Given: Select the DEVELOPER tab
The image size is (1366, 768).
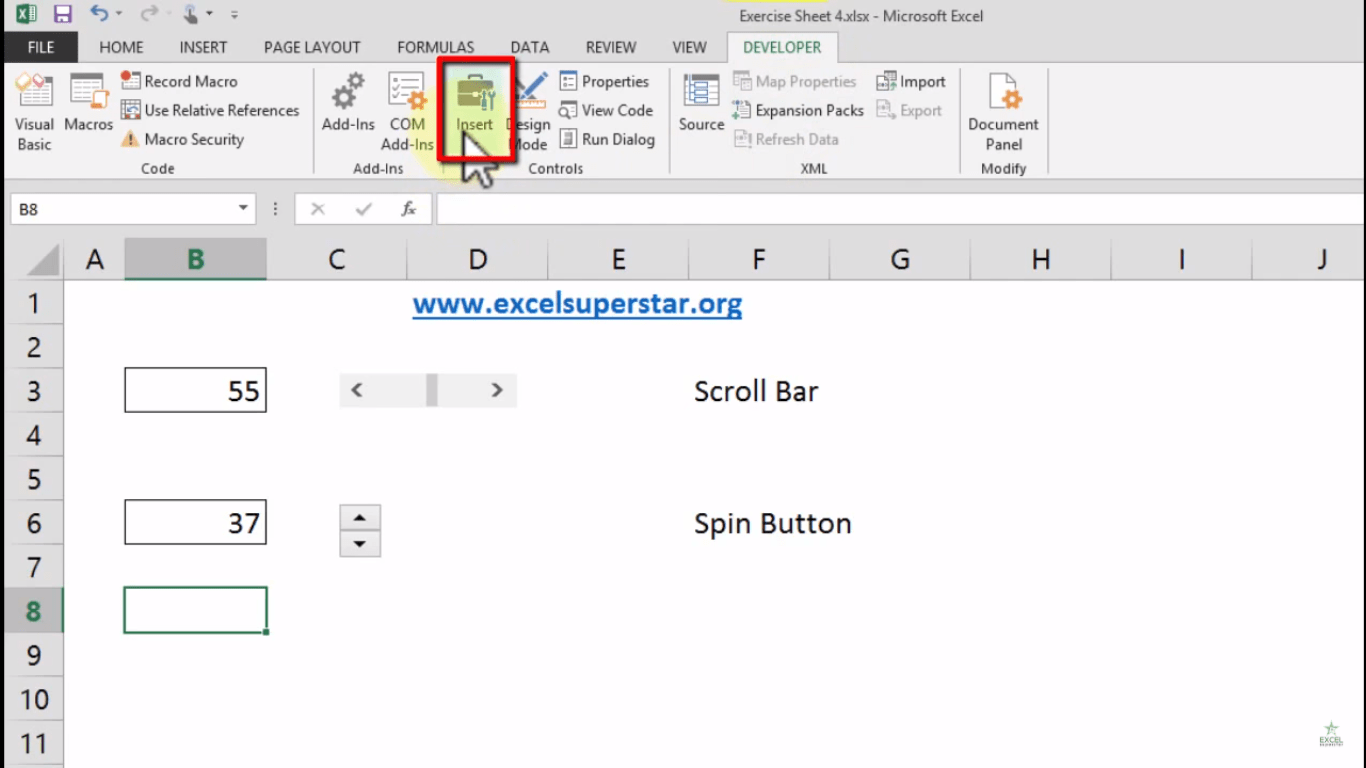Looking at the screenshot, I should 782,47.
